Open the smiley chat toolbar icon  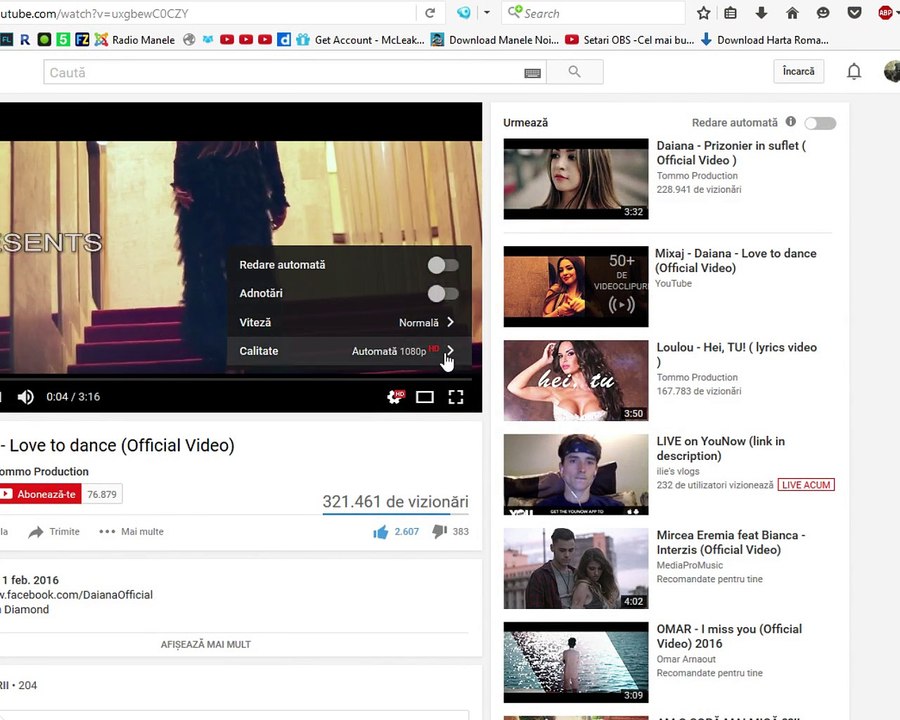pyautogui.click(x=823, y=13)
